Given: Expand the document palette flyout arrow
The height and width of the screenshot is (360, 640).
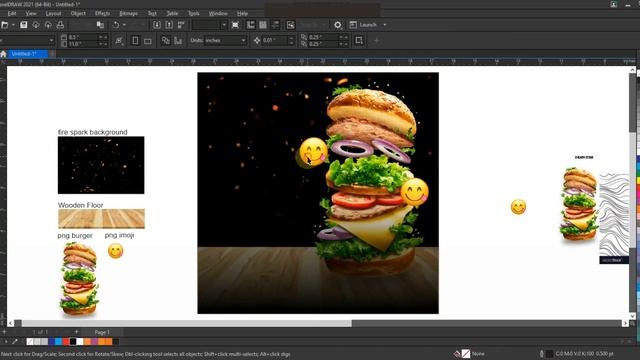Looking at the screenshot, I should [x=6, y=342].
